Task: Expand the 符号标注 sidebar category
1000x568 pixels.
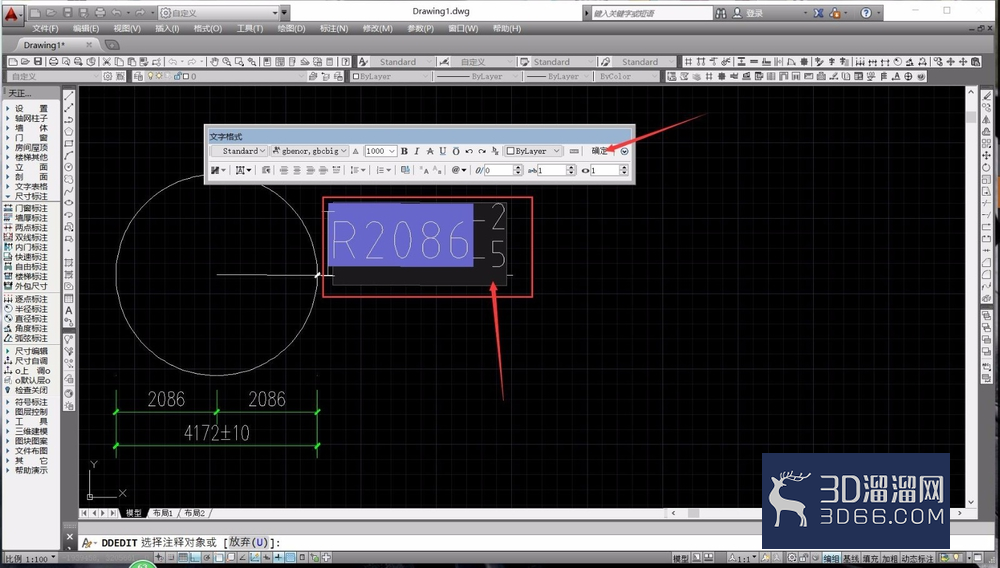Action: [26, 402]
